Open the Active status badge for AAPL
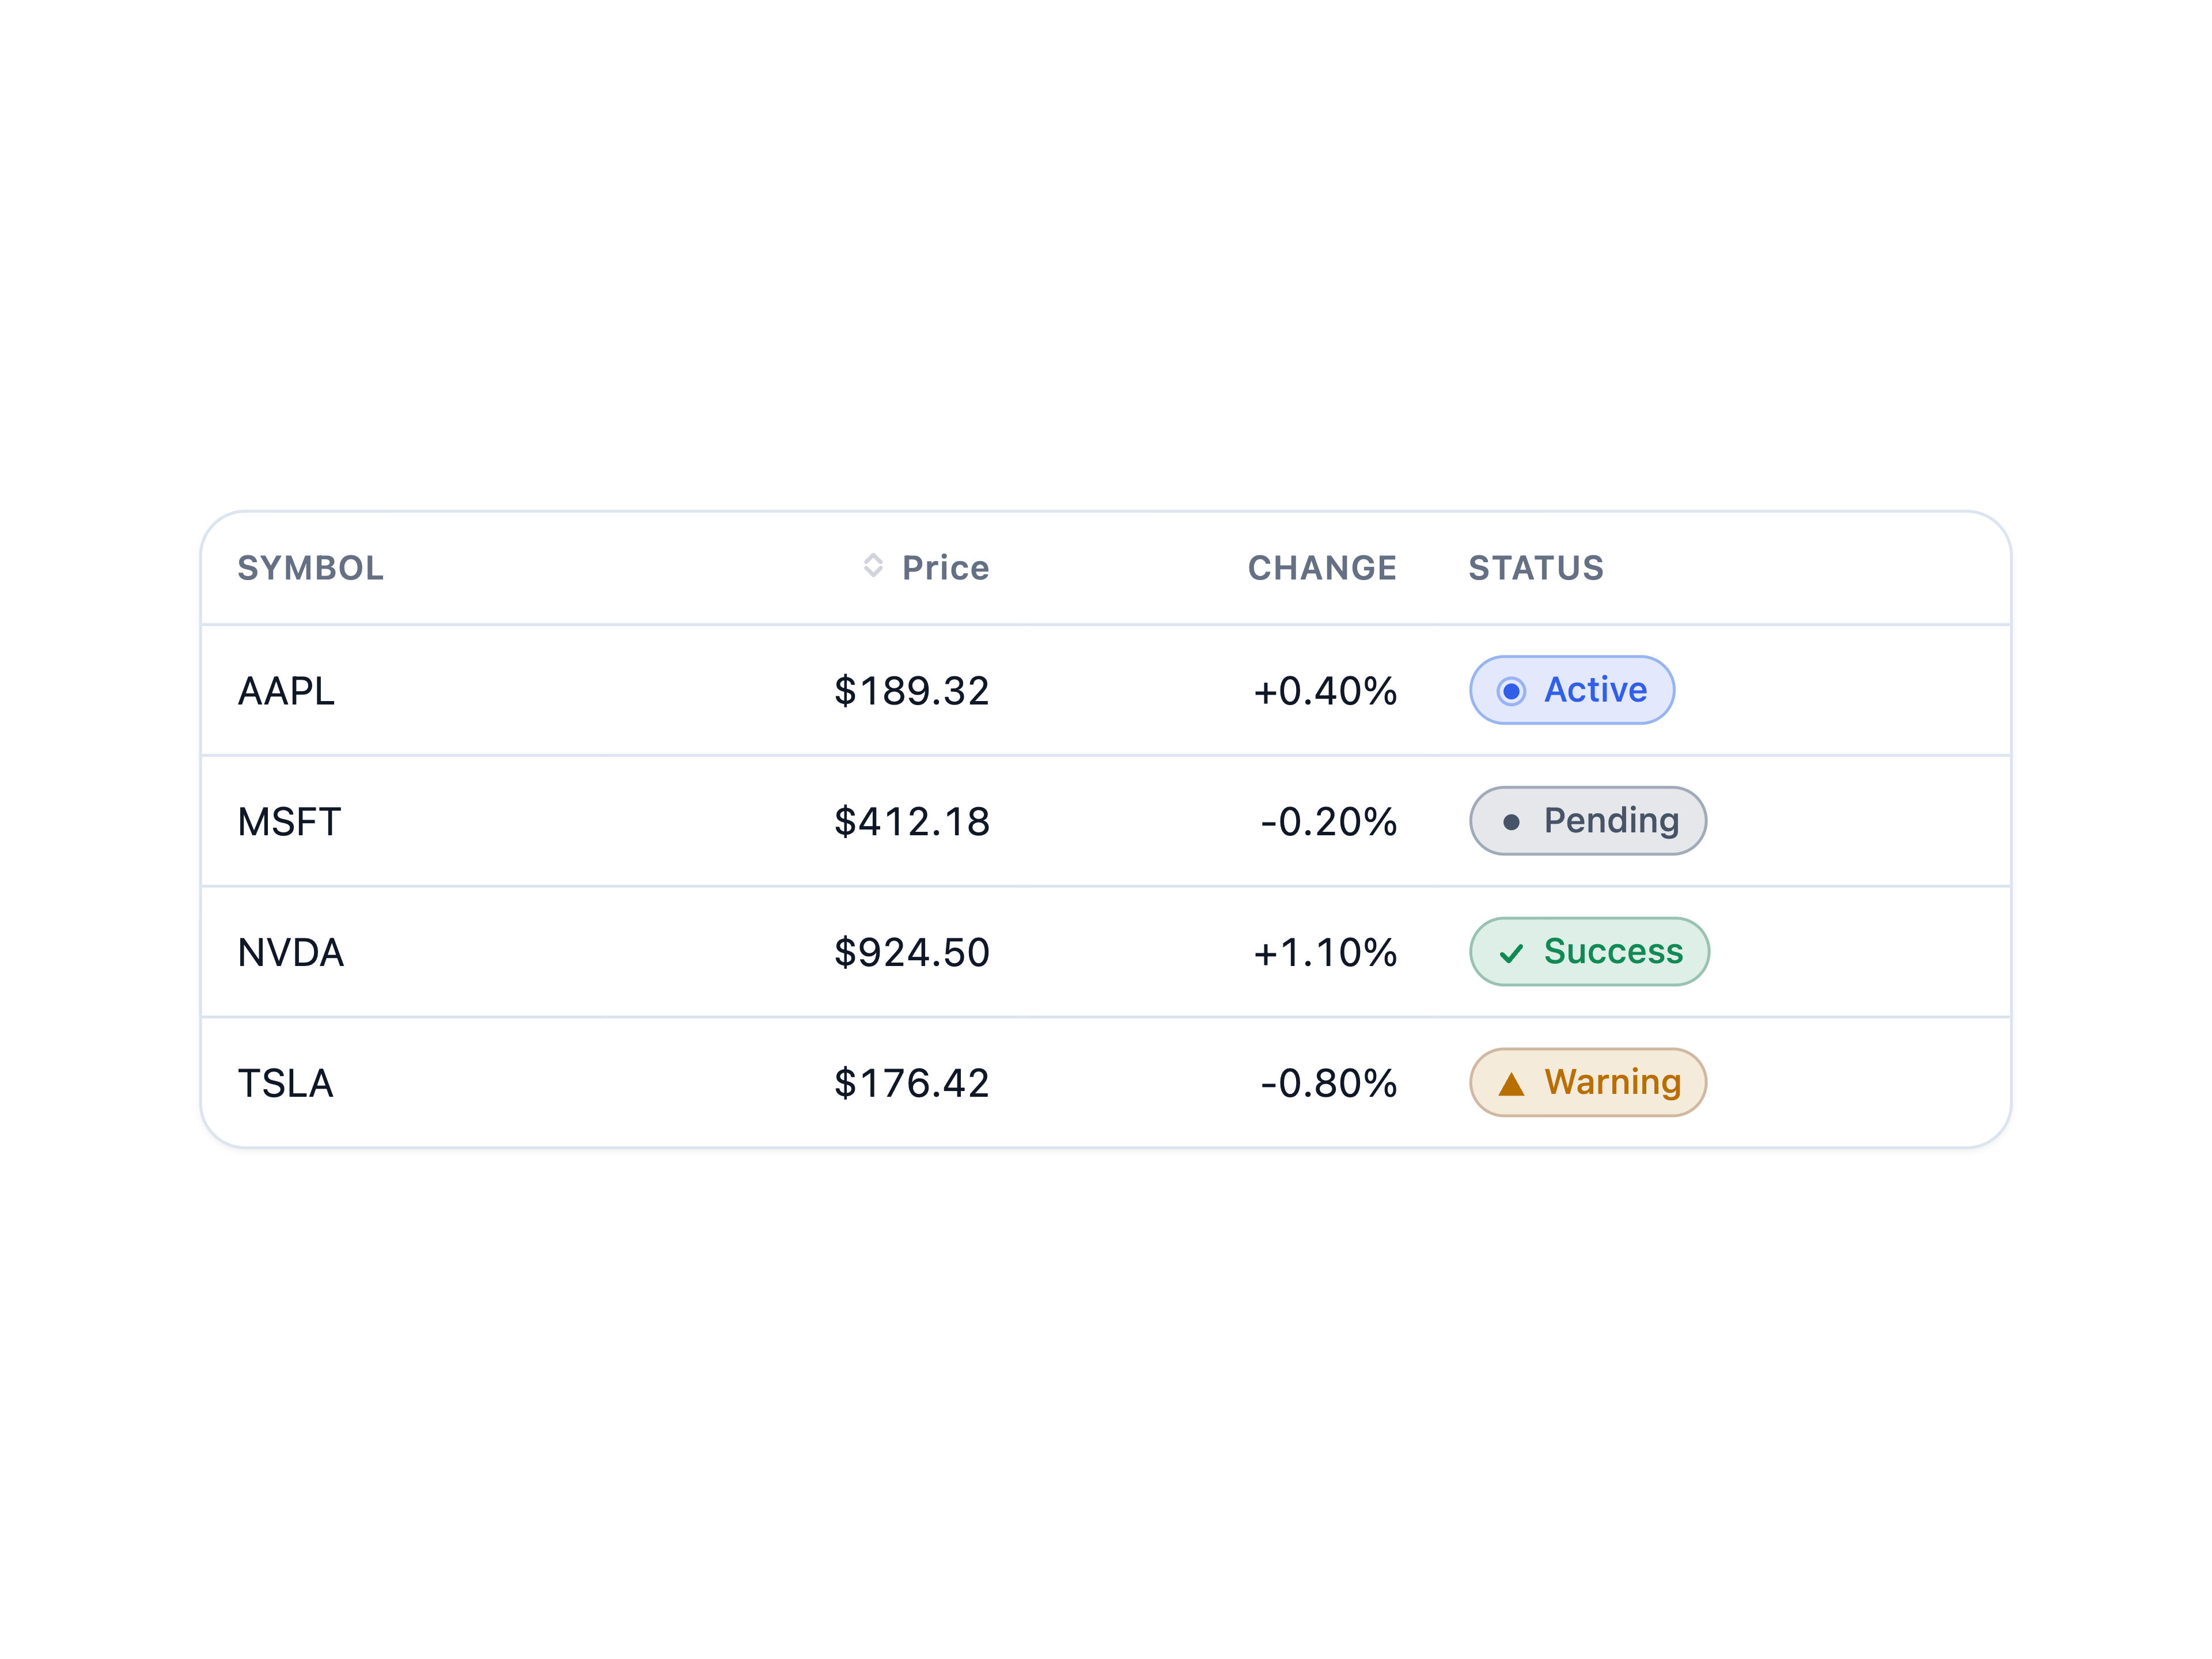The image size is (2212, 1659). (1572, 690)
